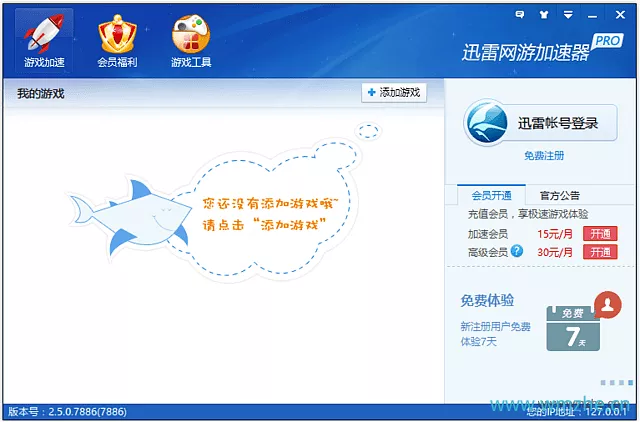Click the 新注册用户免费体验7天 text
The height and width of the screenshot is (422, 640).
click(495, 334)
